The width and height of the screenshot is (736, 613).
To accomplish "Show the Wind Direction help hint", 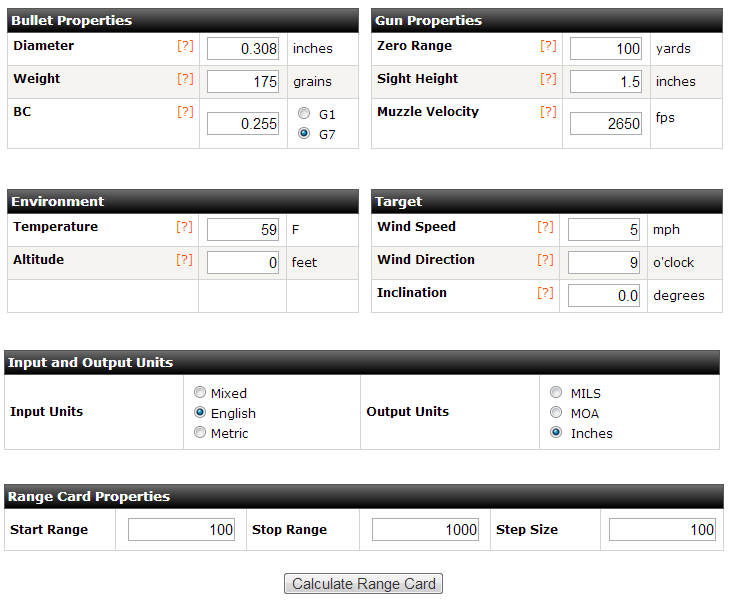I will click(x=545, y=260).
